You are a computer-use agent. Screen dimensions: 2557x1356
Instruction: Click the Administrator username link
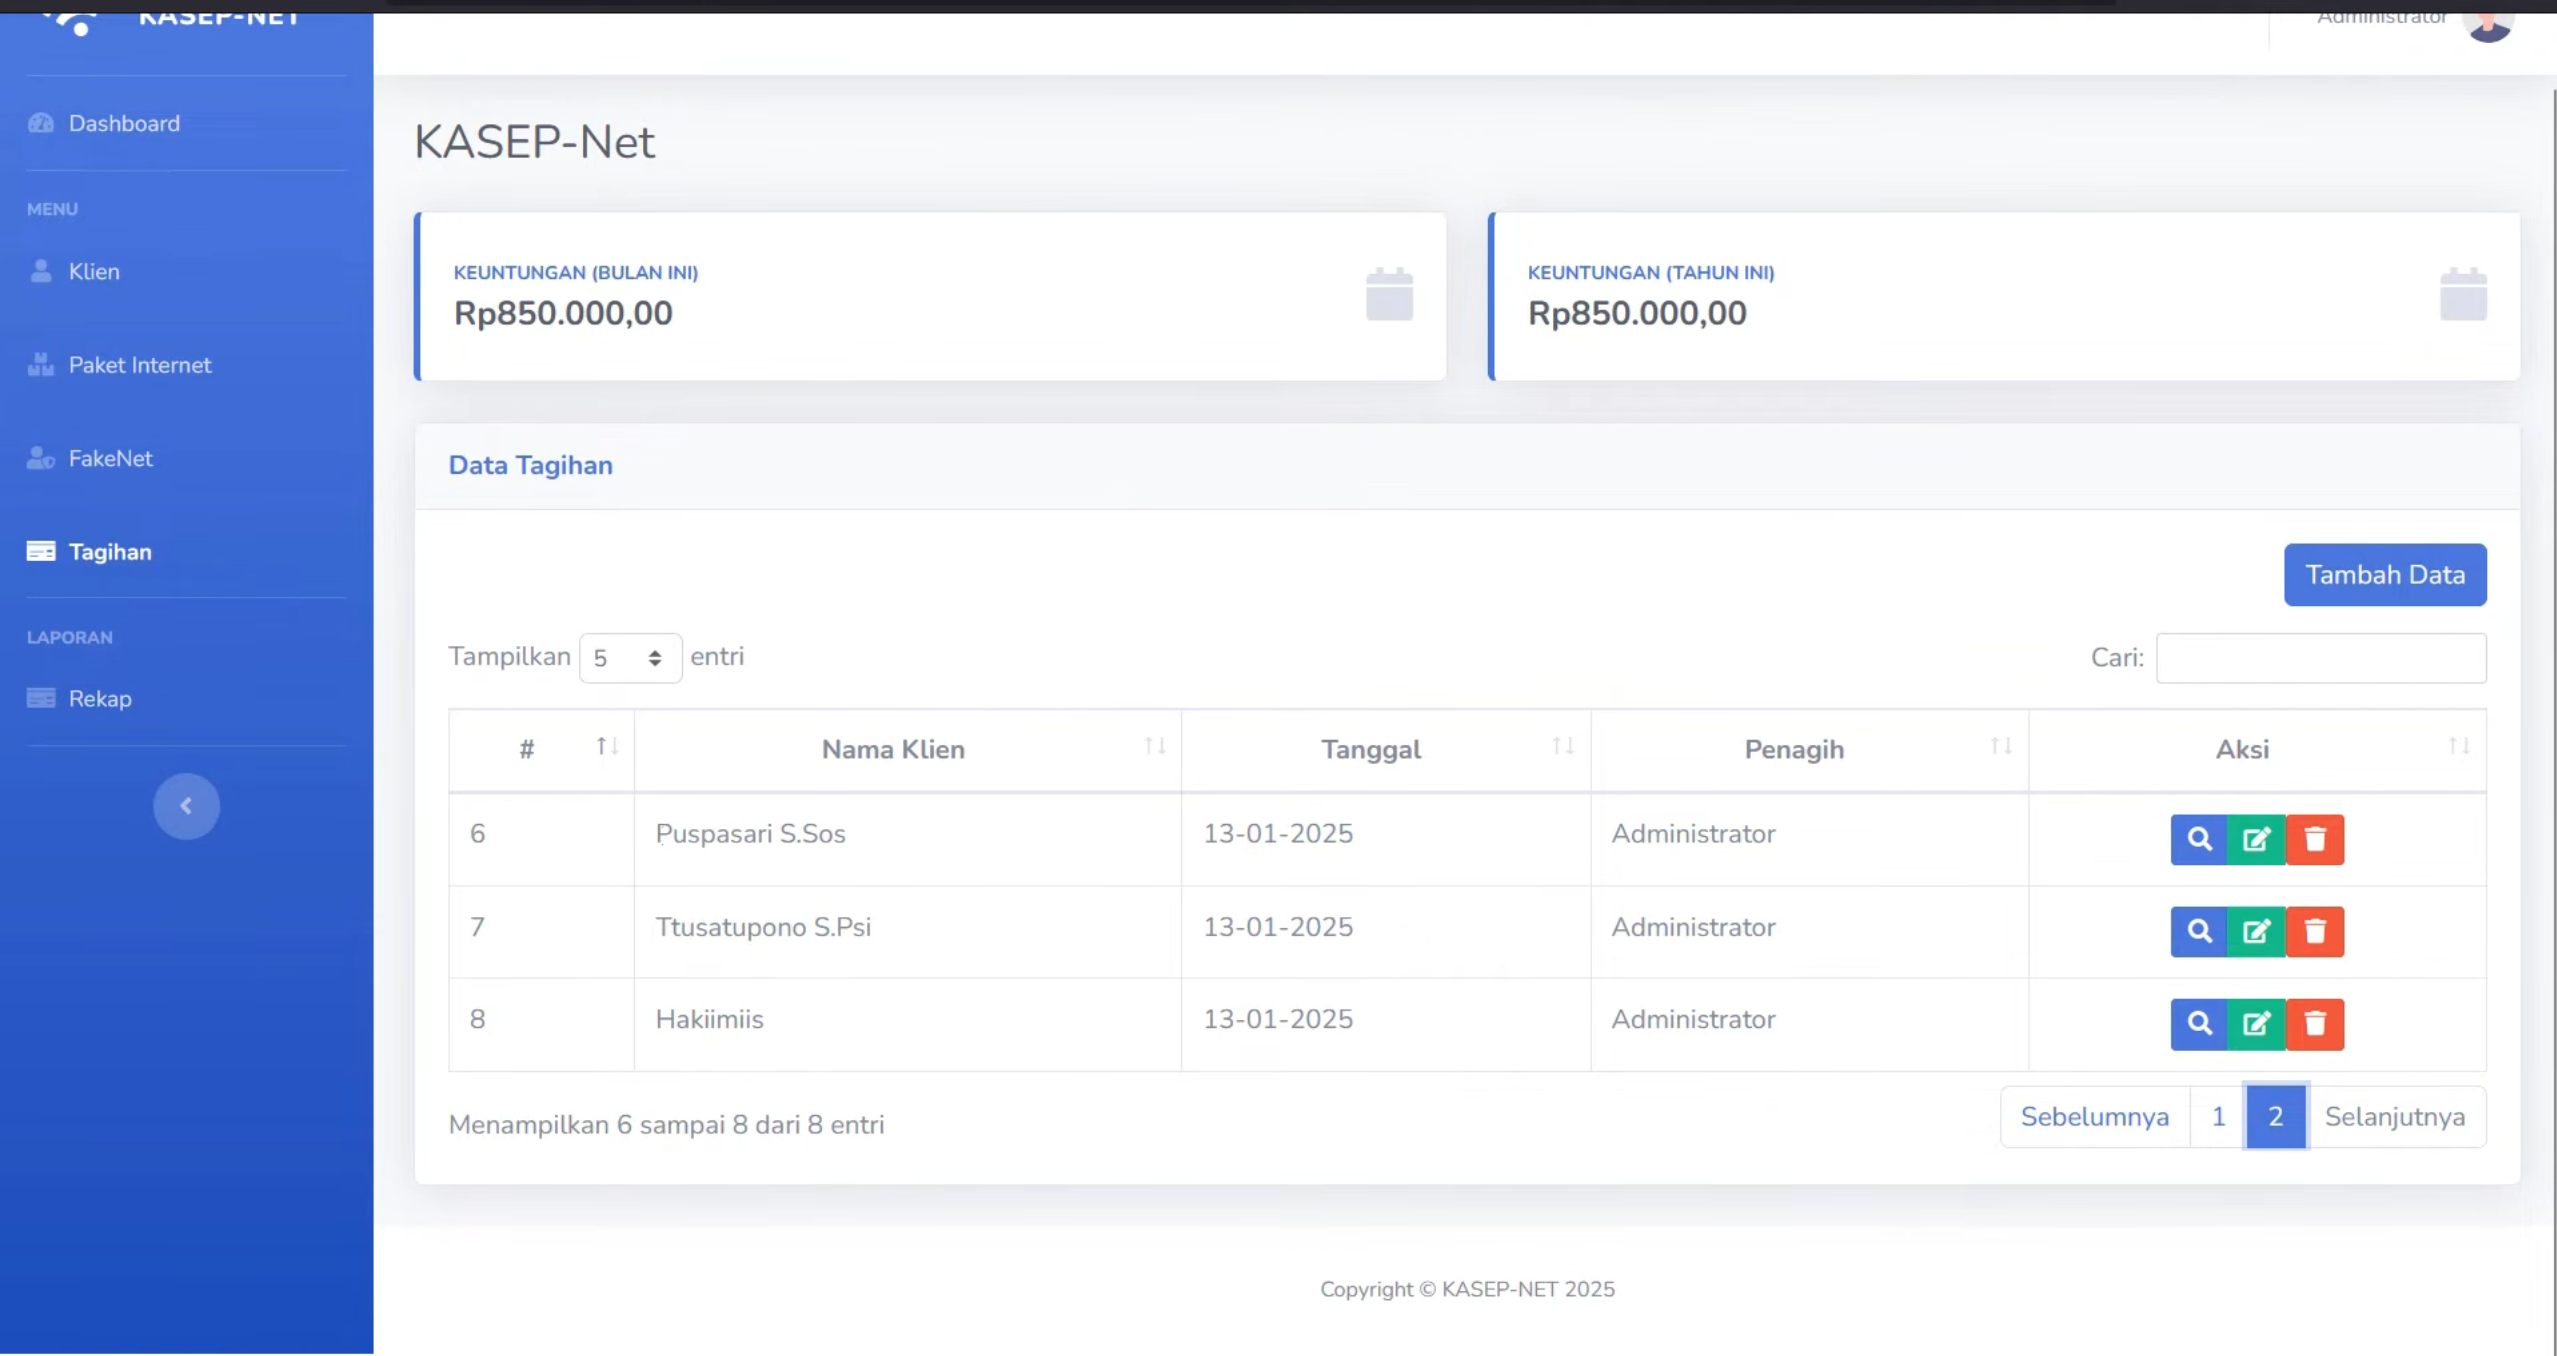pyautogui.click(x=2381, y=17)
